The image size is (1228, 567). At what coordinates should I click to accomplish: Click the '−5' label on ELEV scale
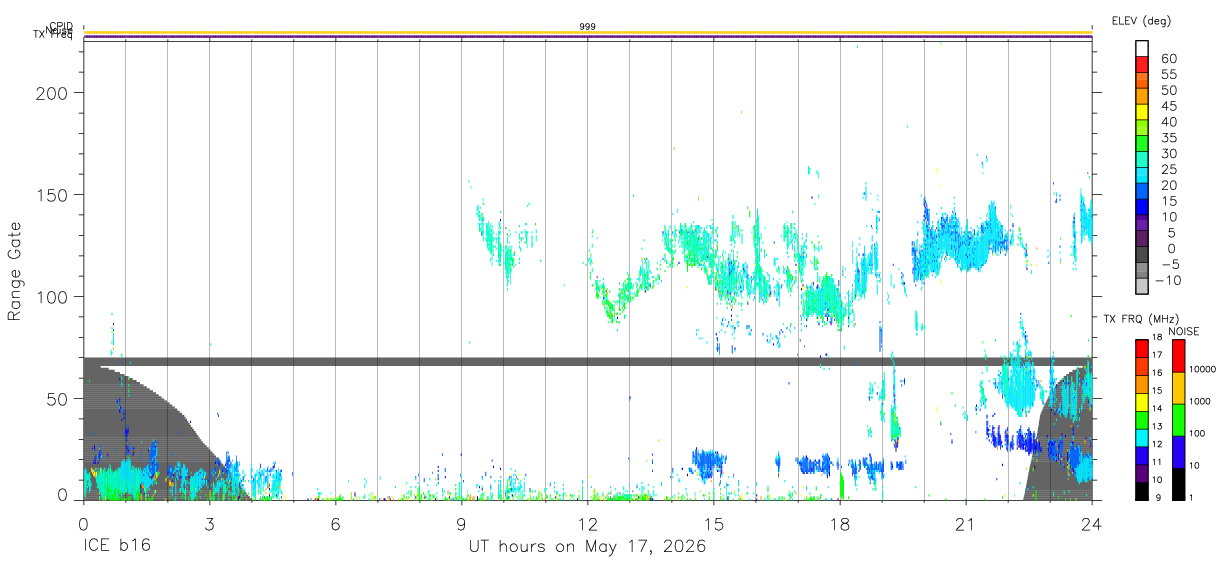pyautogui.click(x=1169, y=264)
